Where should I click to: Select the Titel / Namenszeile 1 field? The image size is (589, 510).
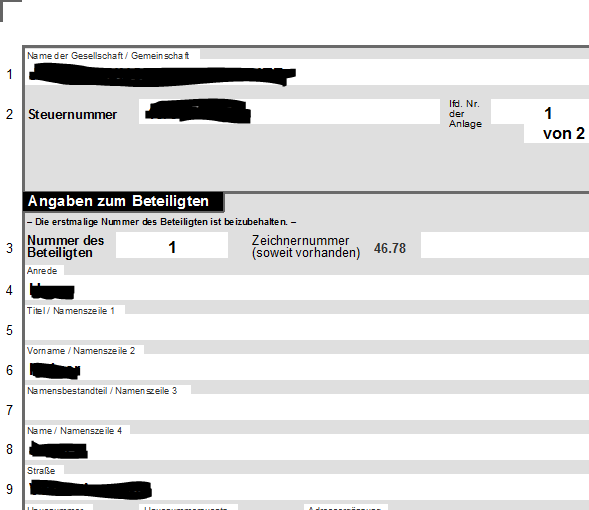[307, 327]
